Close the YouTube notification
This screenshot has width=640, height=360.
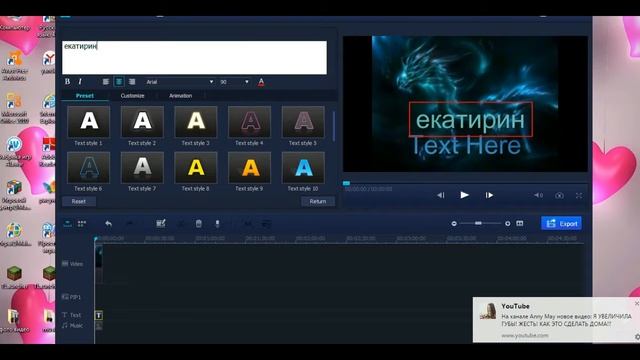[637, 304]
